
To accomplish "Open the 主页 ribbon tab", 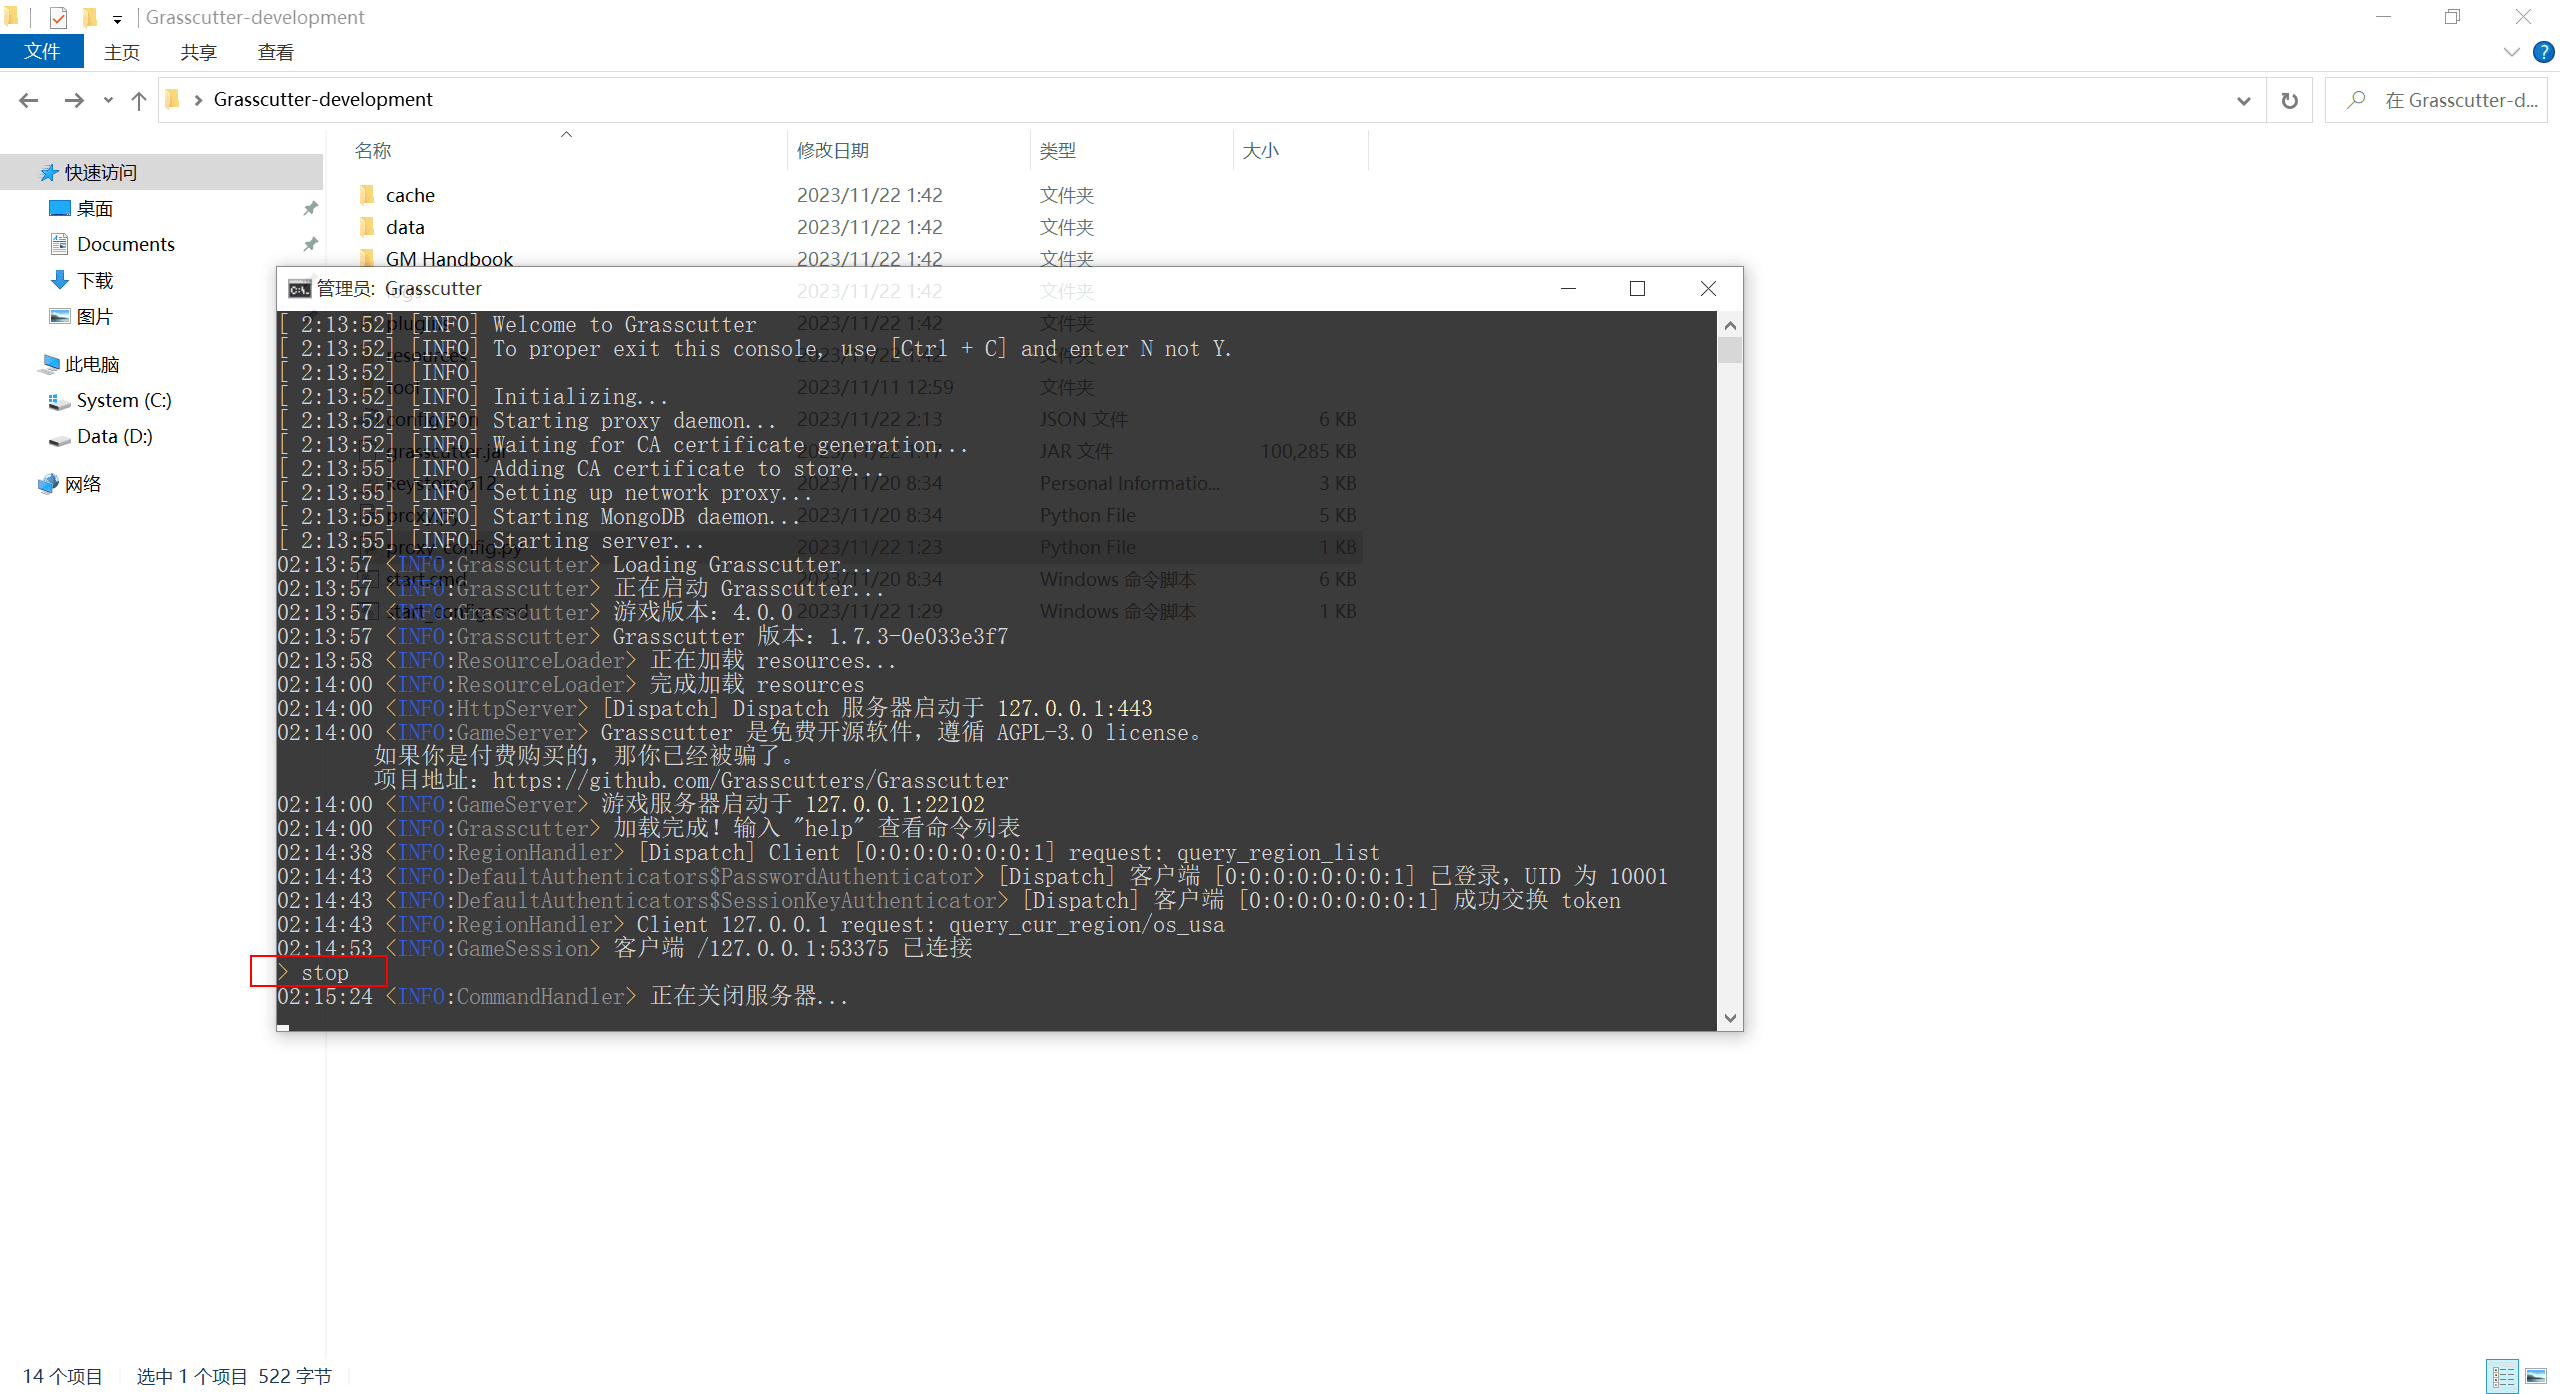I will (122, 52).
